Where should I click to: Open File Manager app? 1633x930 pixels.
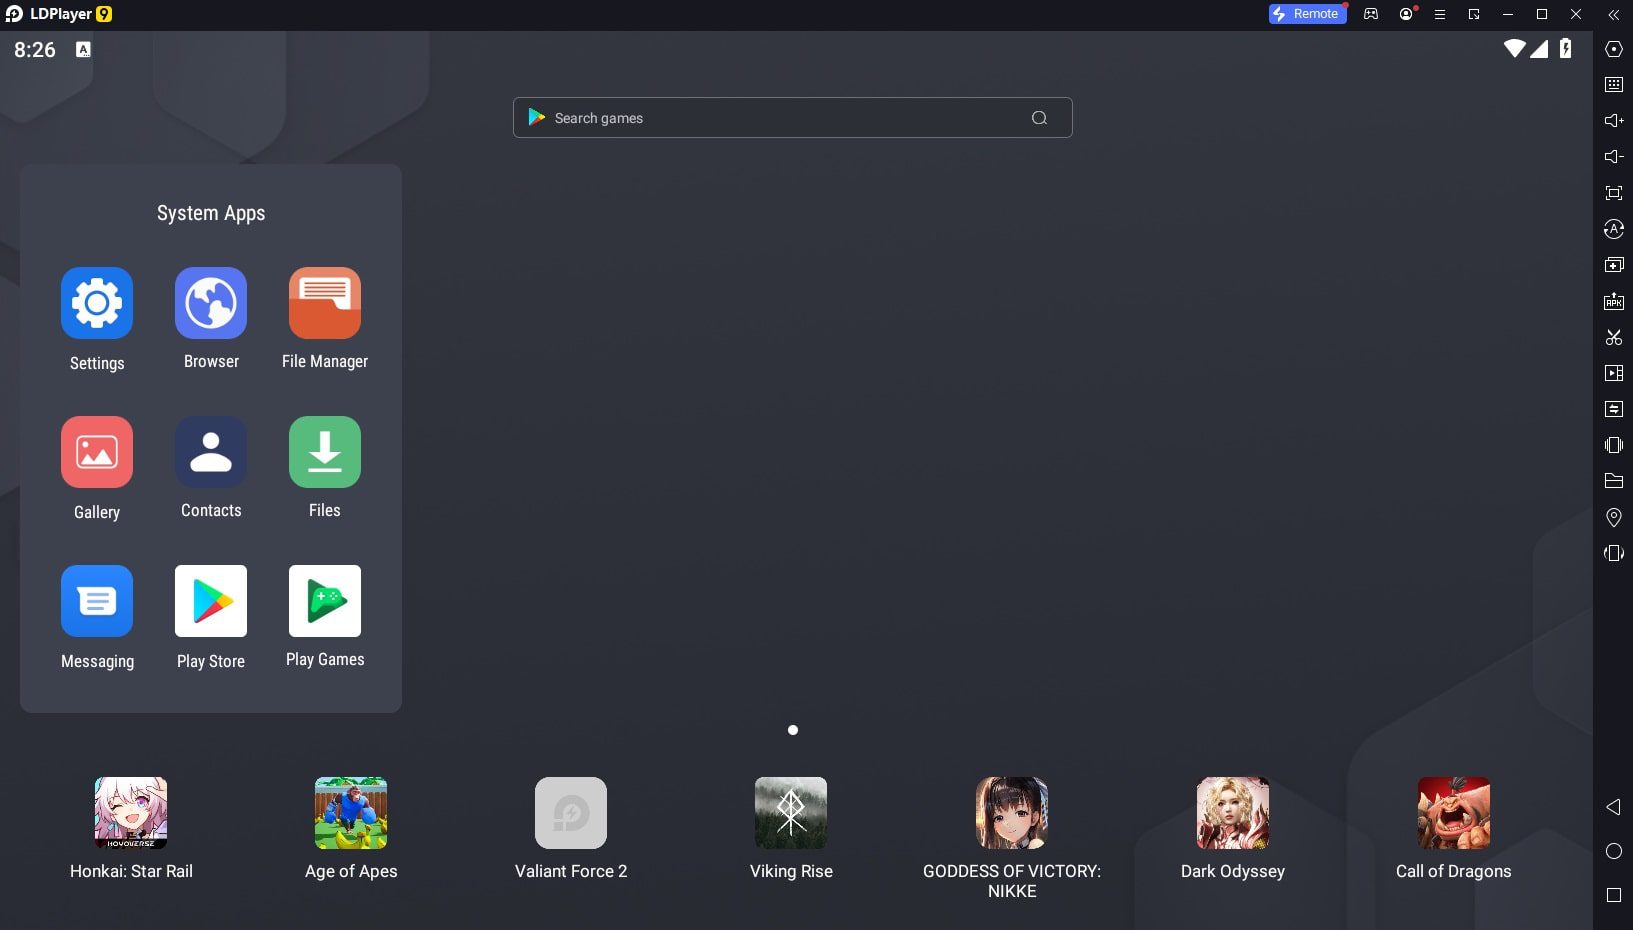pos(325,303)
